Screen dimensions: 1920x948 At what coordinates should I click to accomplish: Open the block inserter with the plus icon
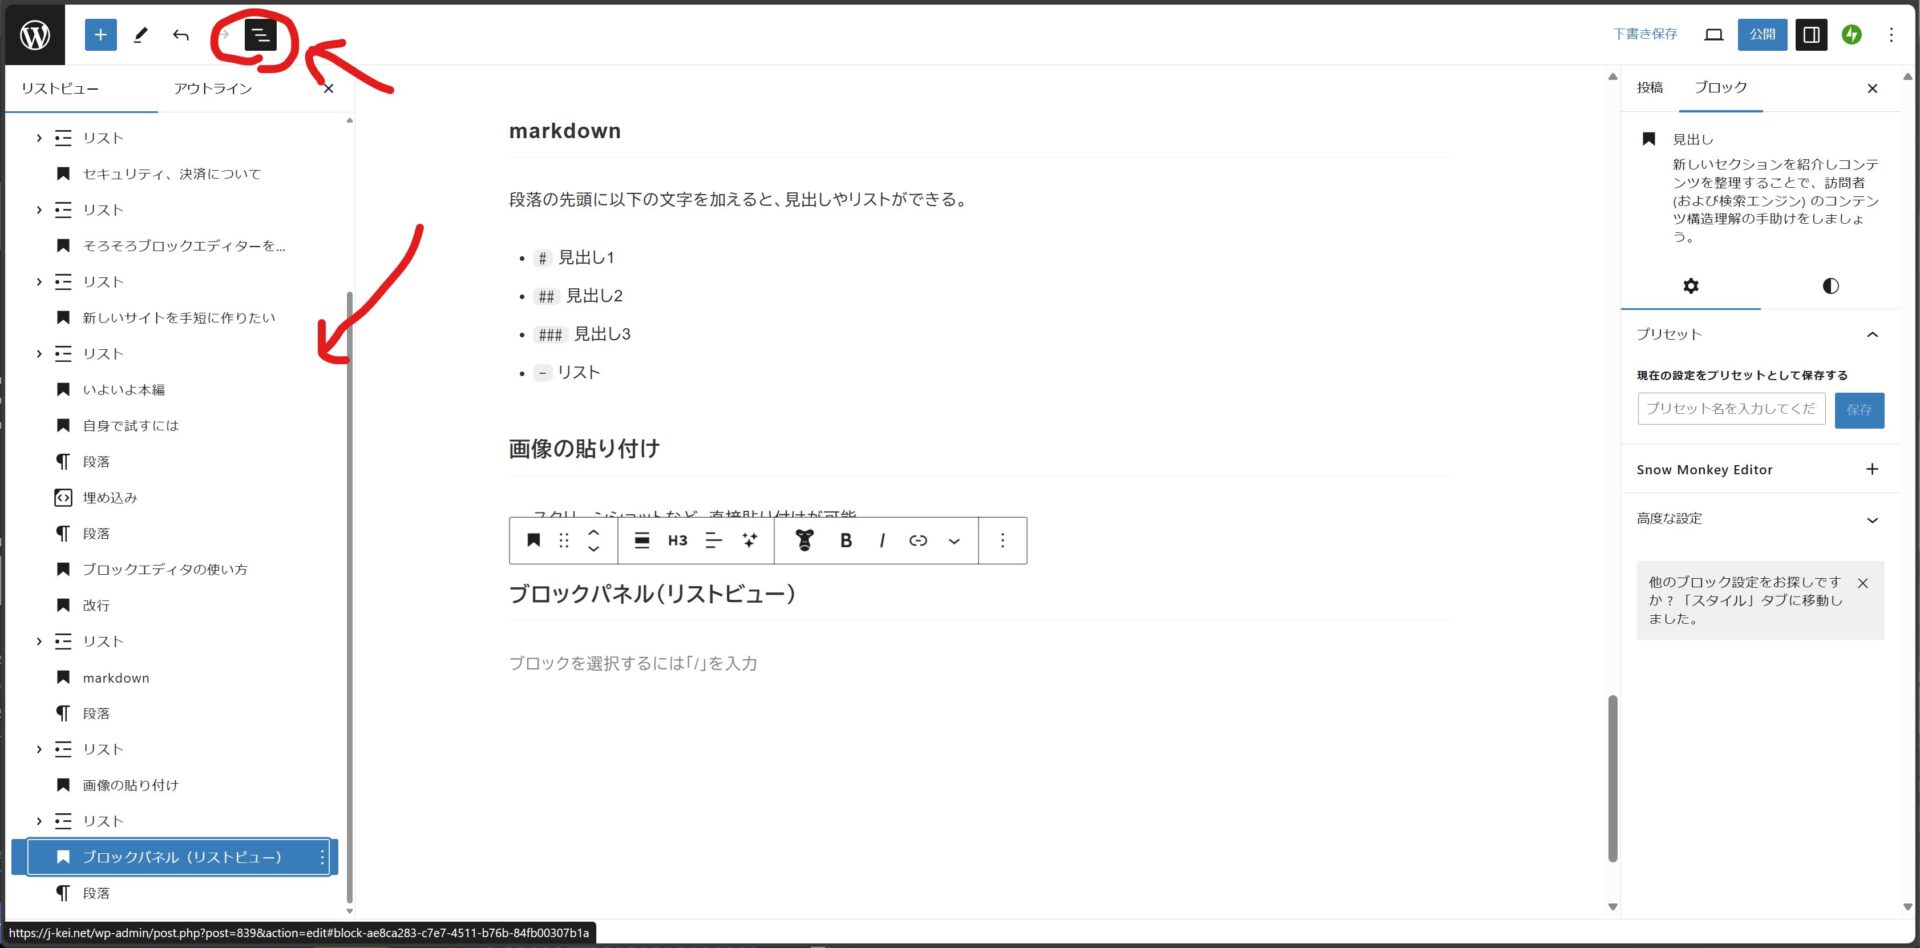100,34
